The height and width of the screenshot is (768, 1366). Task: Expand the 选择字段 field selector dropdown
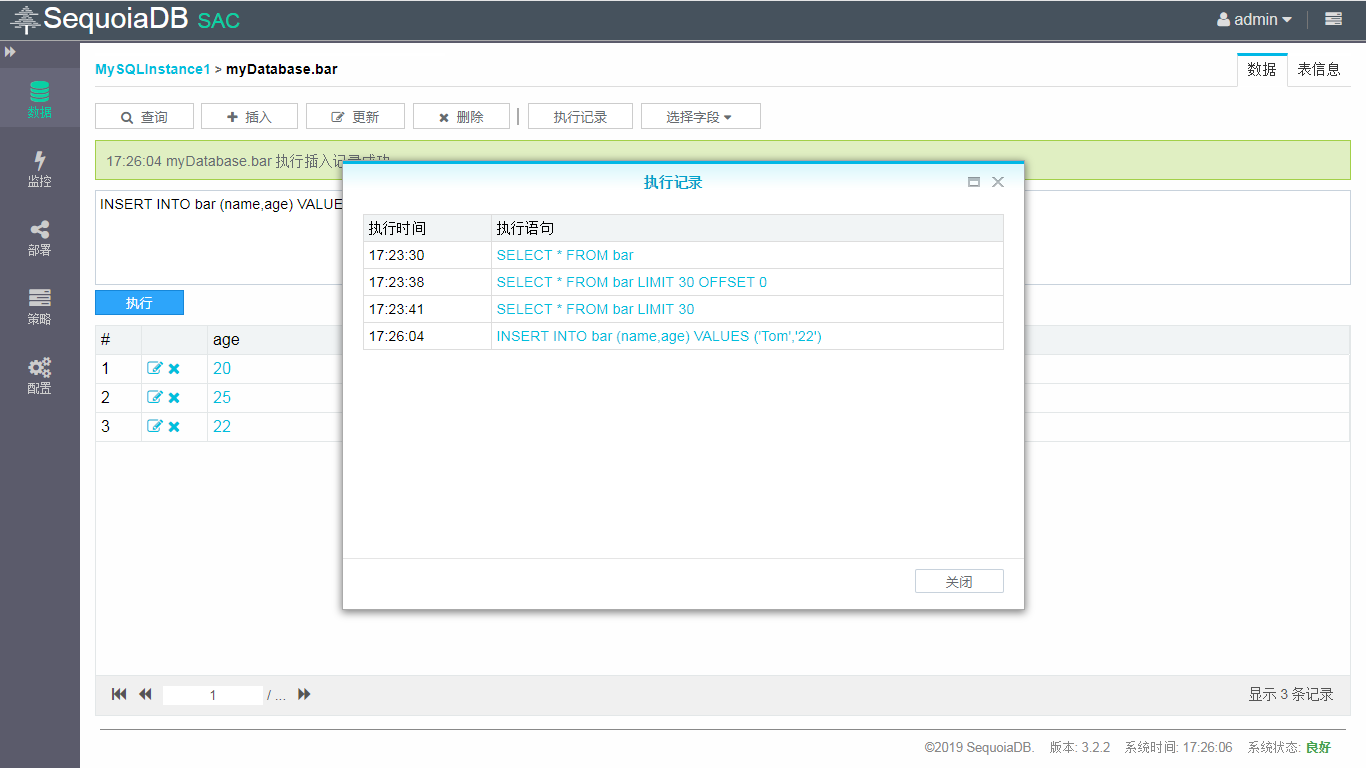700,117
